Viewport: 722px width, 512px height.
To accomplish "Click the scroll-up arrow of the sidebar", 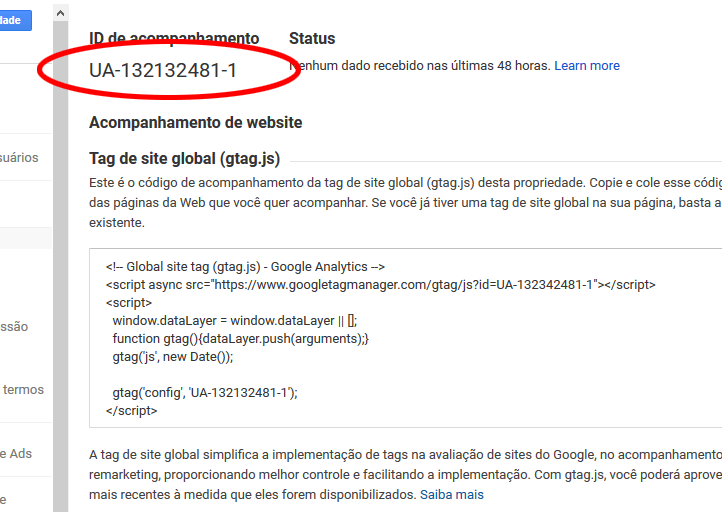I will coord(60,13).
